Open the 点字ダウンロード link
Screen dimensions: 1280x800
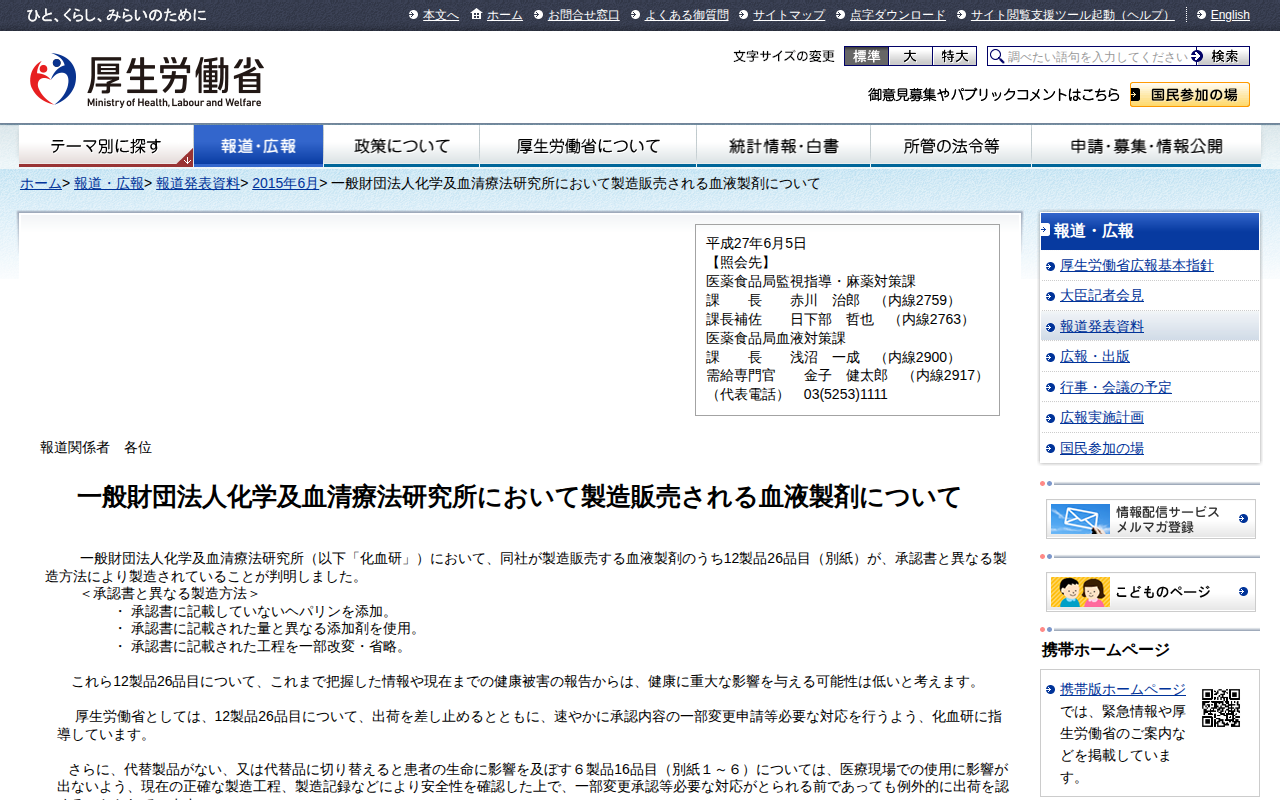pyautogui.click(x=898, y=15)
